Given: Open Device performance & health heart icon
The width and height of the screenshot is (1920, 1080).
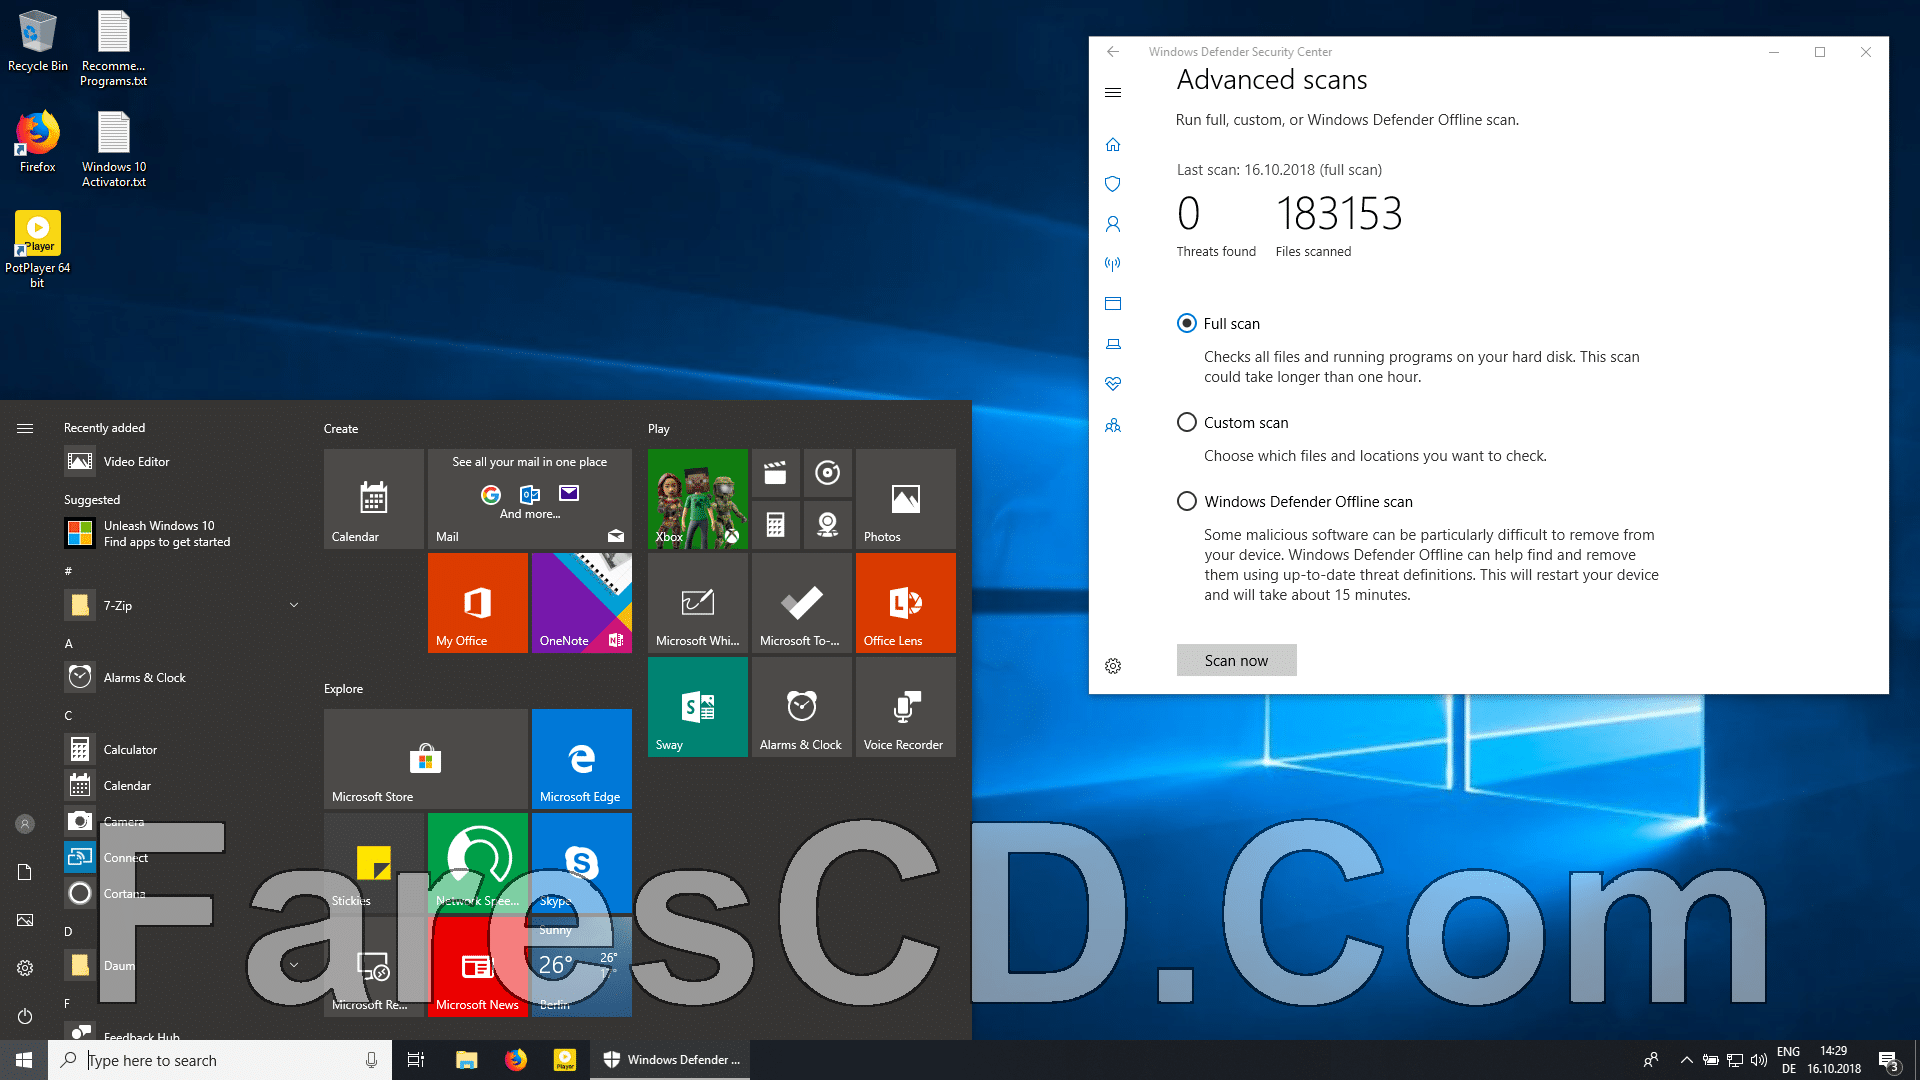Looking at the screenshot, I should (1113, 384).
